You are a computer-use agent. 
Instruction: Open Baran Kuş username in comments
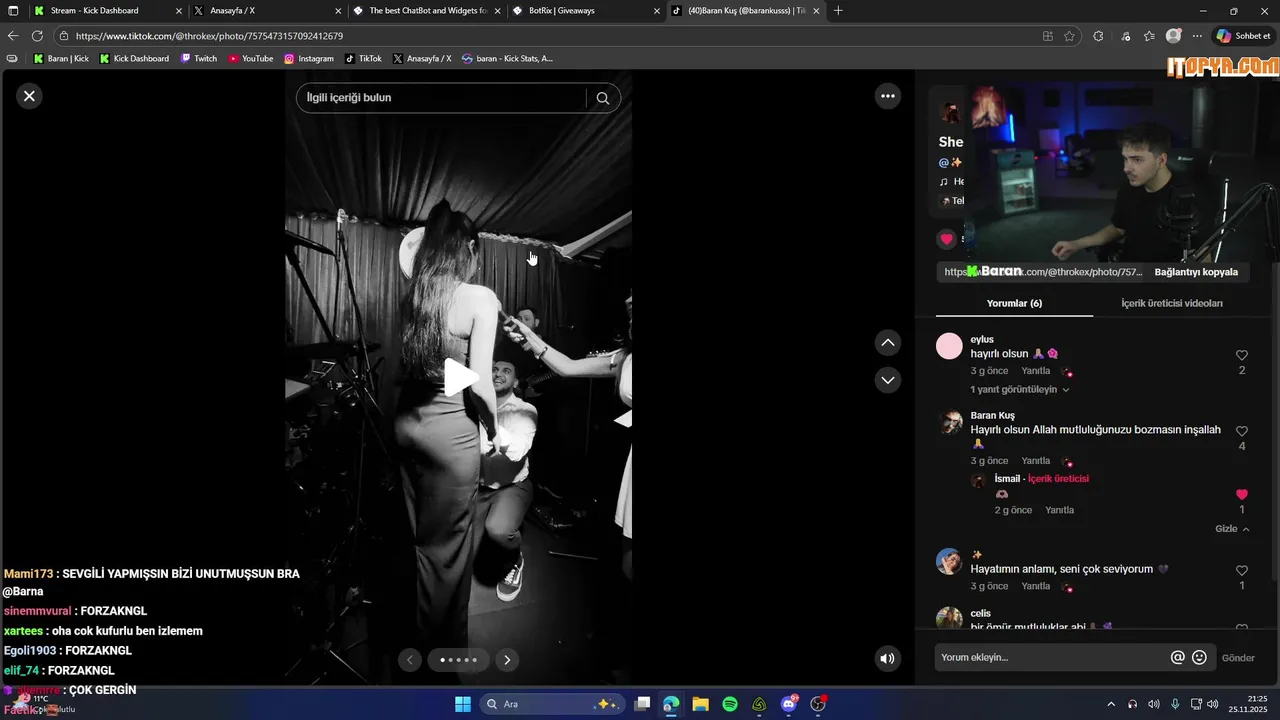pos(992,415)
